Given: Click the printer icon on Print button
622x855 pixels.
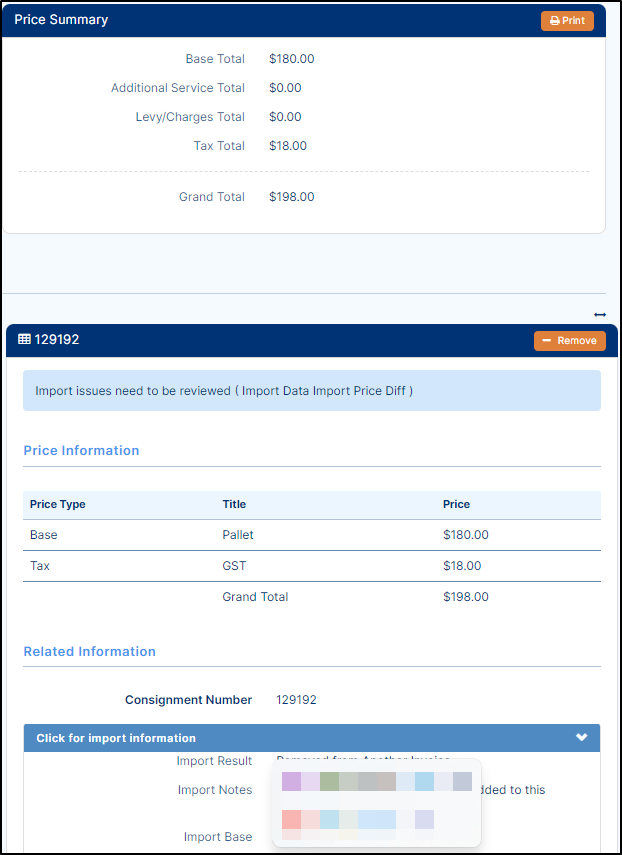Looking at the screenshot, I should click(554, 21).
